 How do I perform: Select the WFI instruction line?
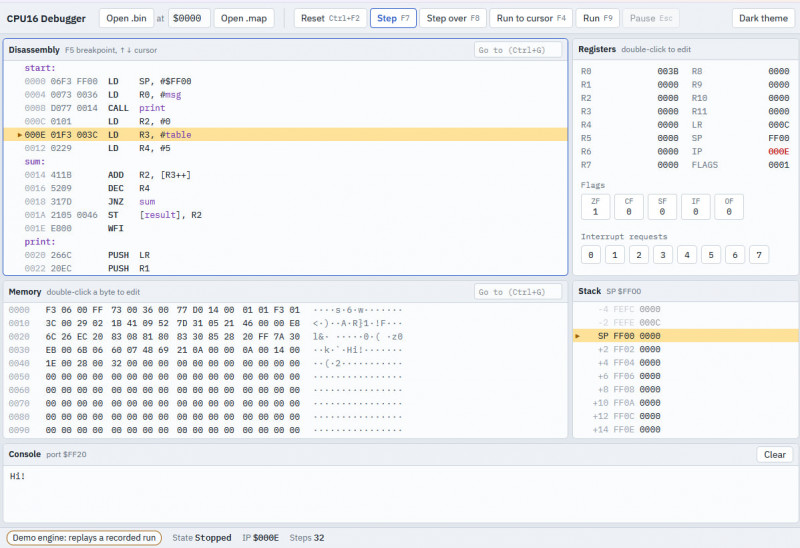pyautogui.click(x=285, y=228)
